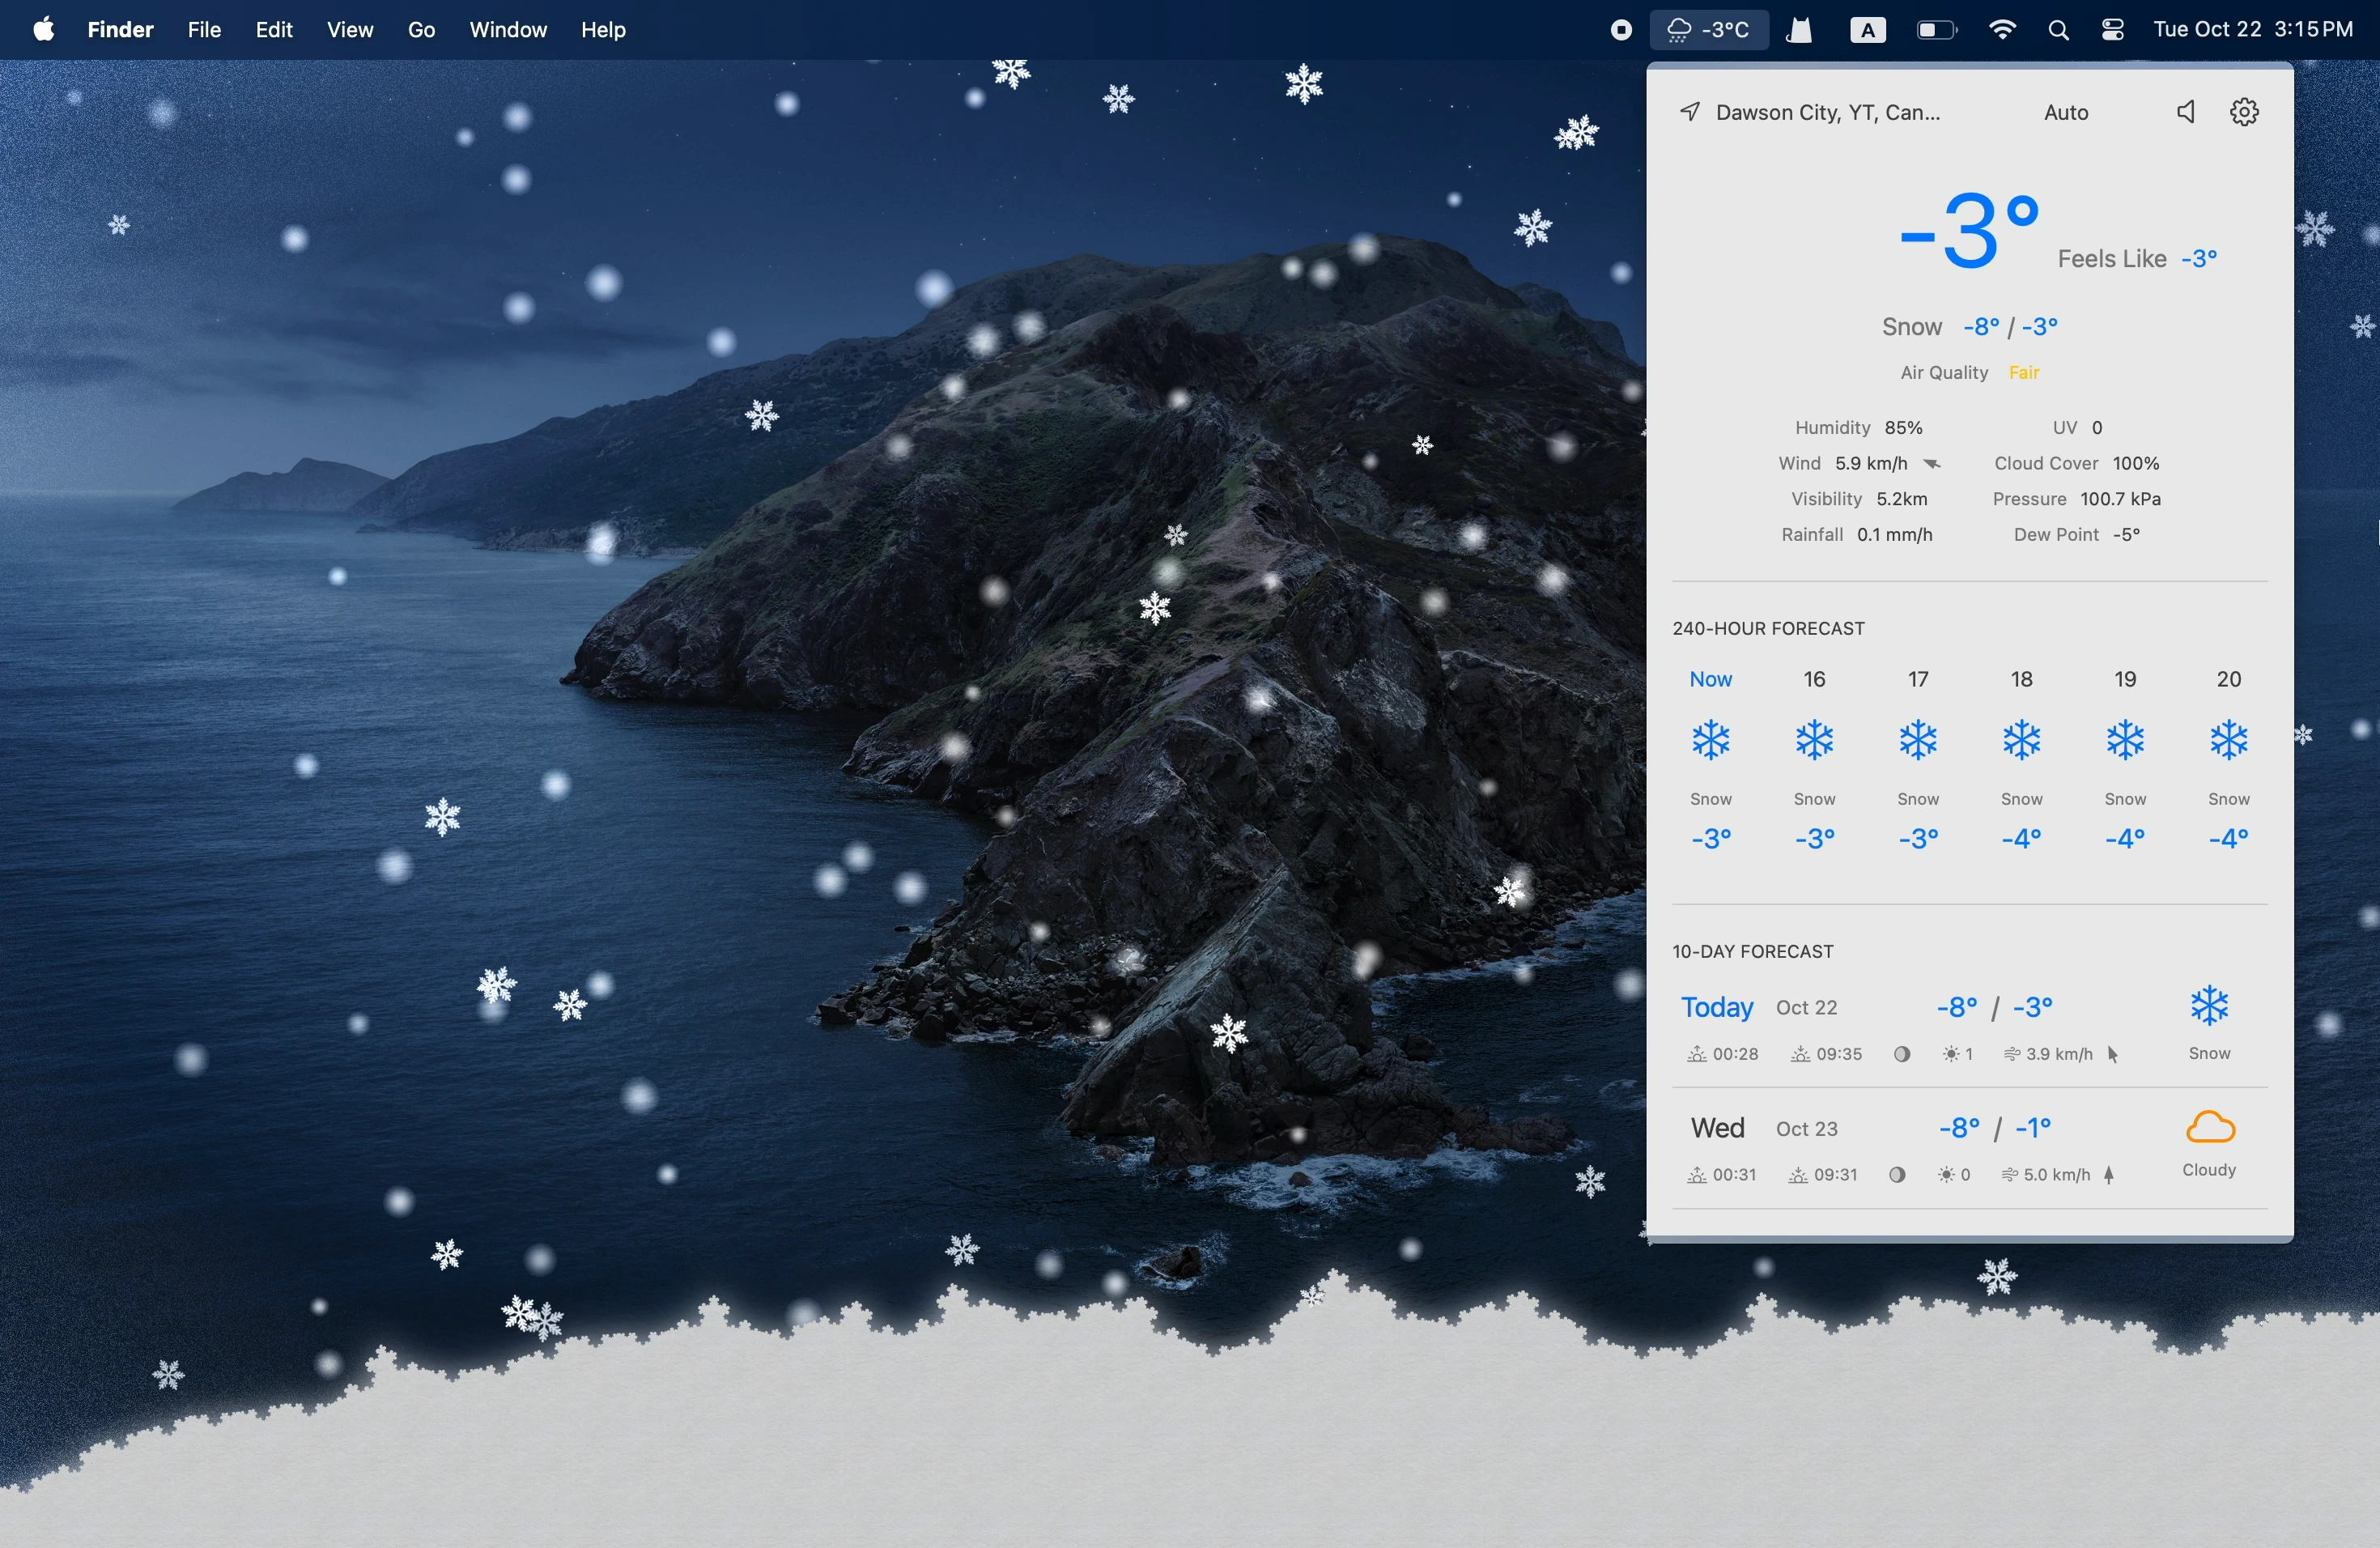Toggle the Auto mode in the weather widget
Viewport: 2380px width, 1548px height.
(2066, 111)
